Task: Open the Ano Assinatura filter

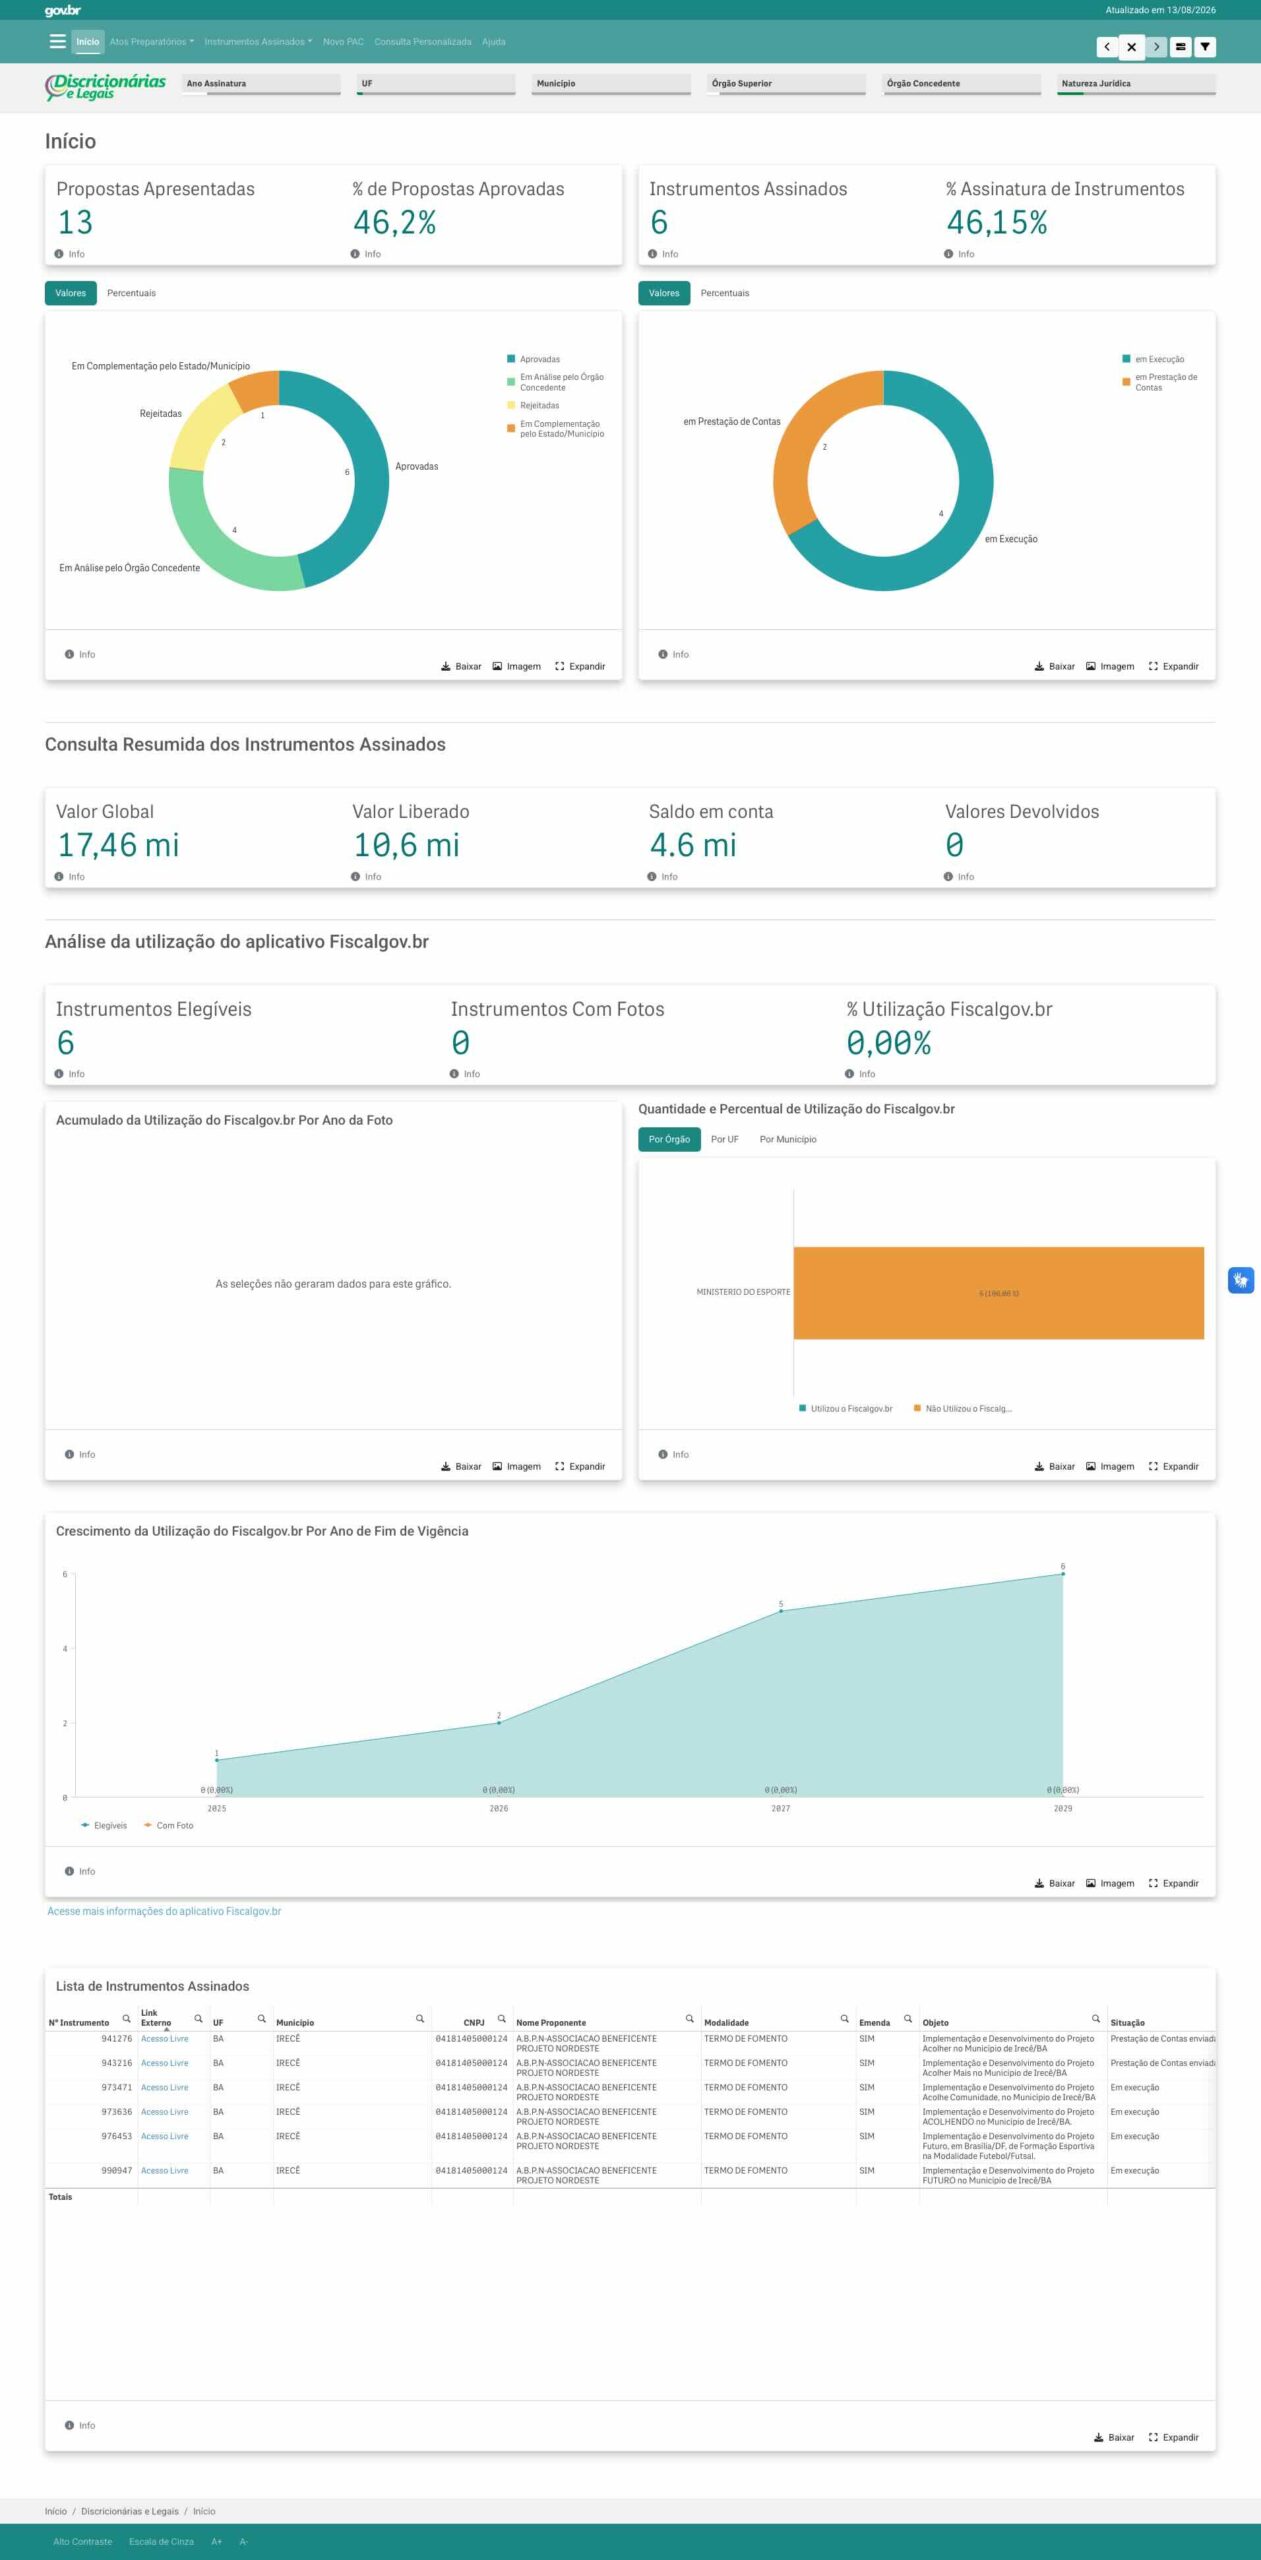Action: click(262, 84)
